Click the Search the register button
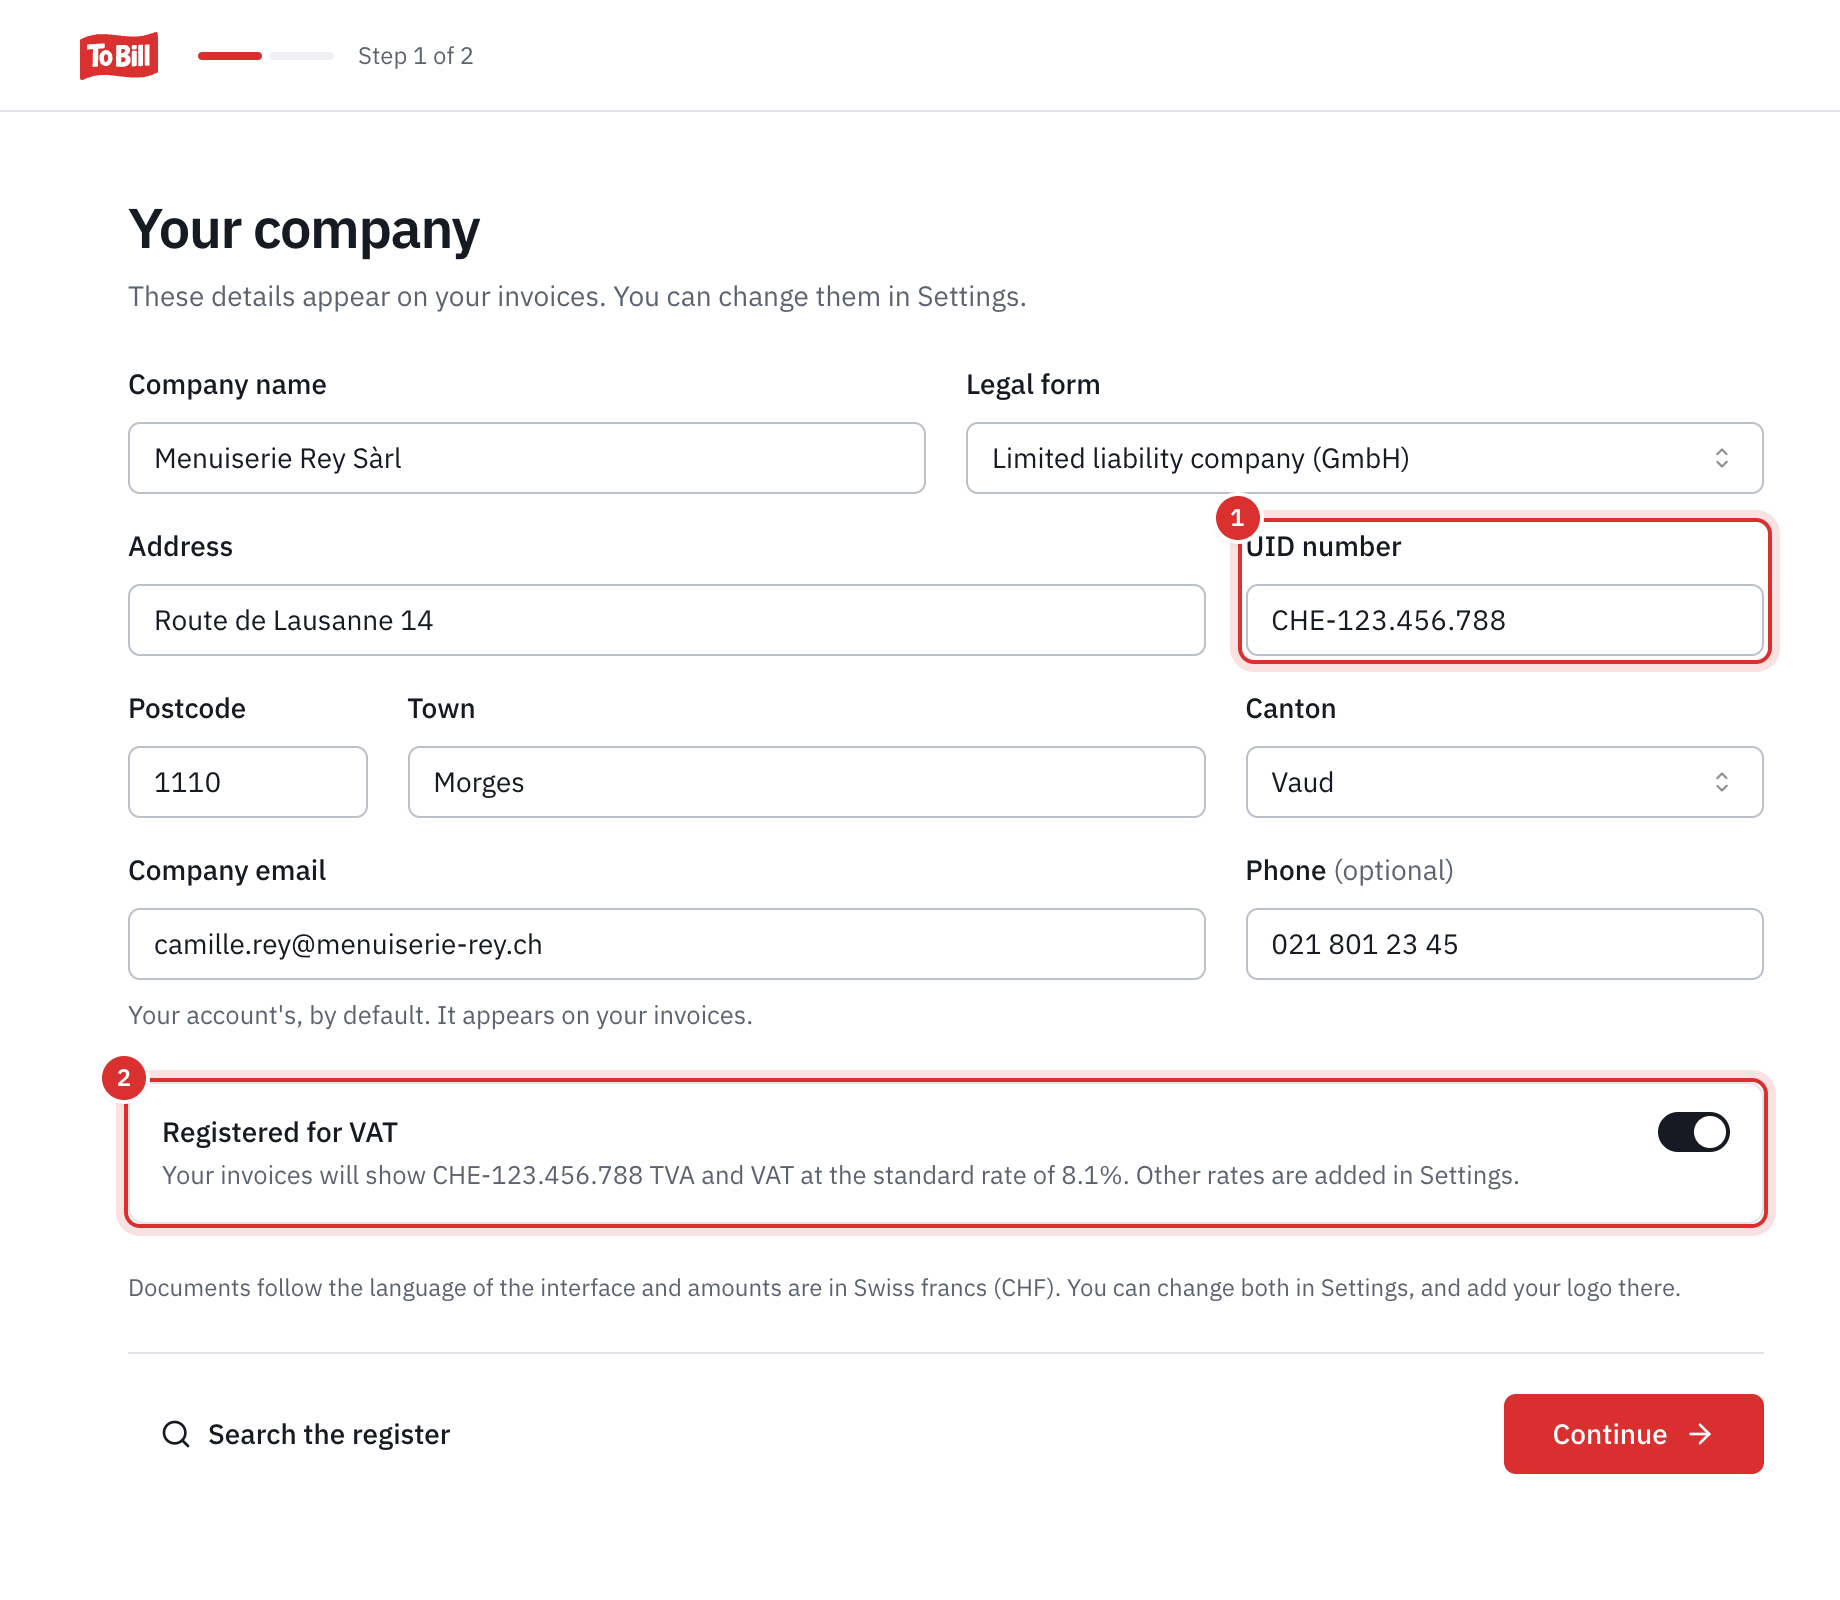The height and width of the screenshot is (1600, 1840). pos(306,1434)
